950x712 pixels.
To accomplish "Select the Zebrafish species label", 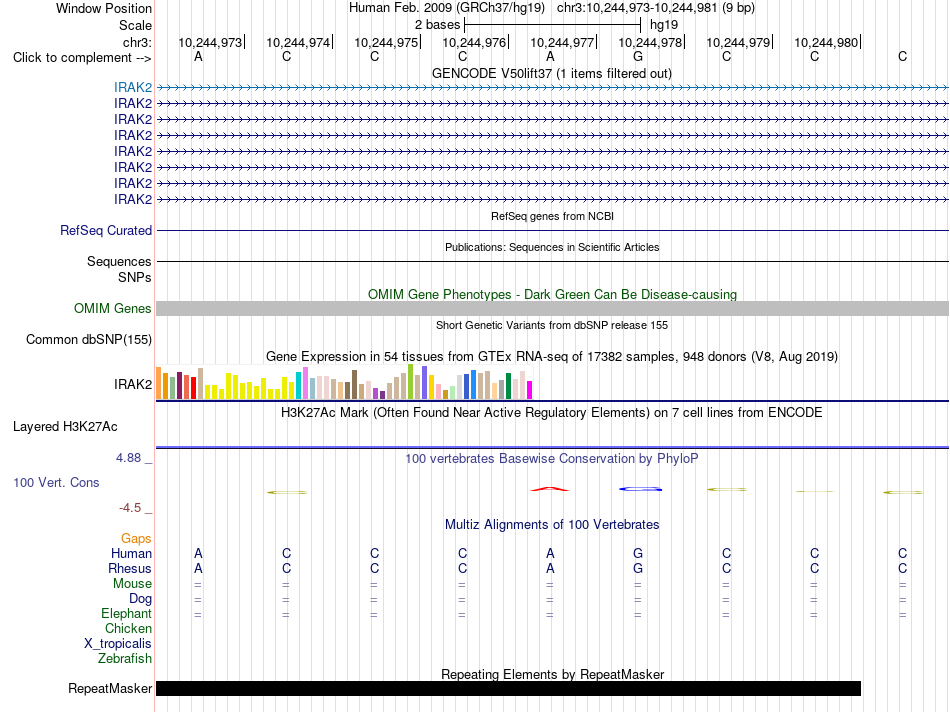I will 125,659.
